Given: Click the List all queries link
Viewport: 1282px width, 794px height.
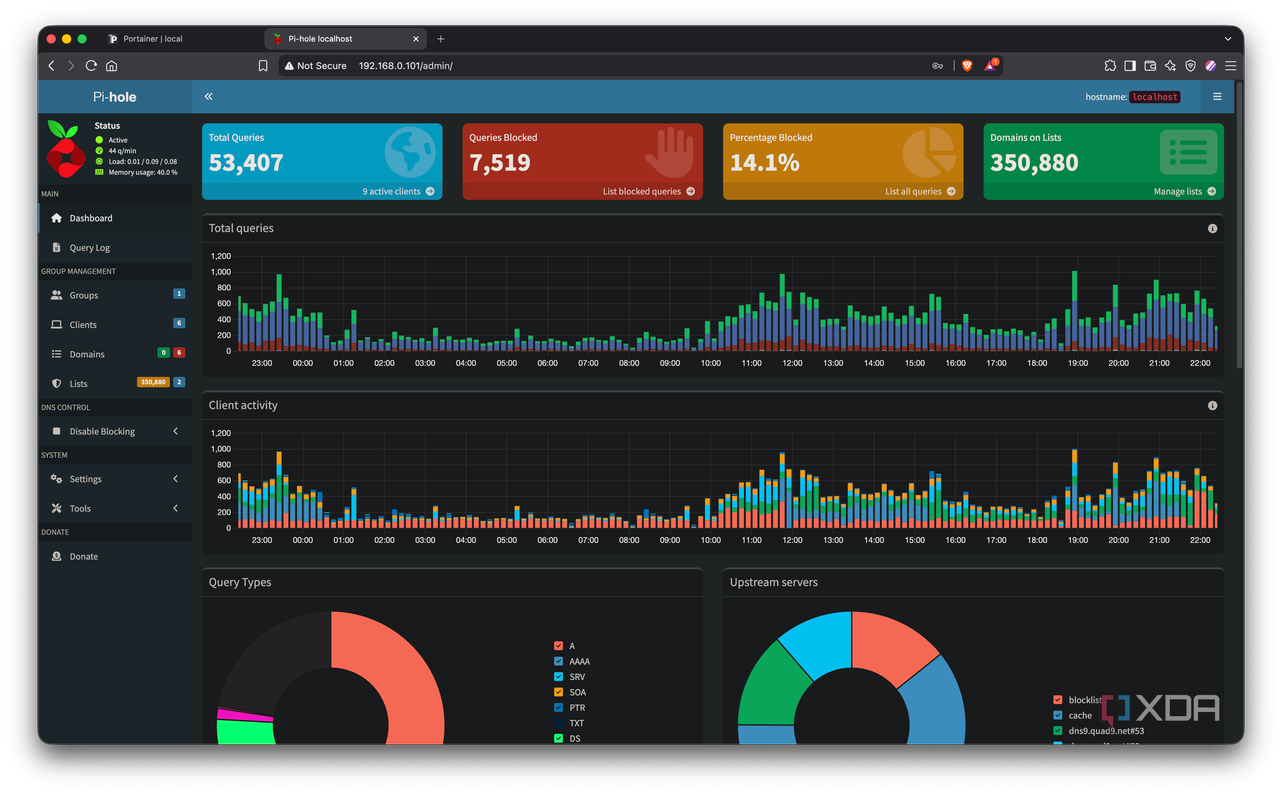Looking at the screenshot, I should tap(920, 191).
